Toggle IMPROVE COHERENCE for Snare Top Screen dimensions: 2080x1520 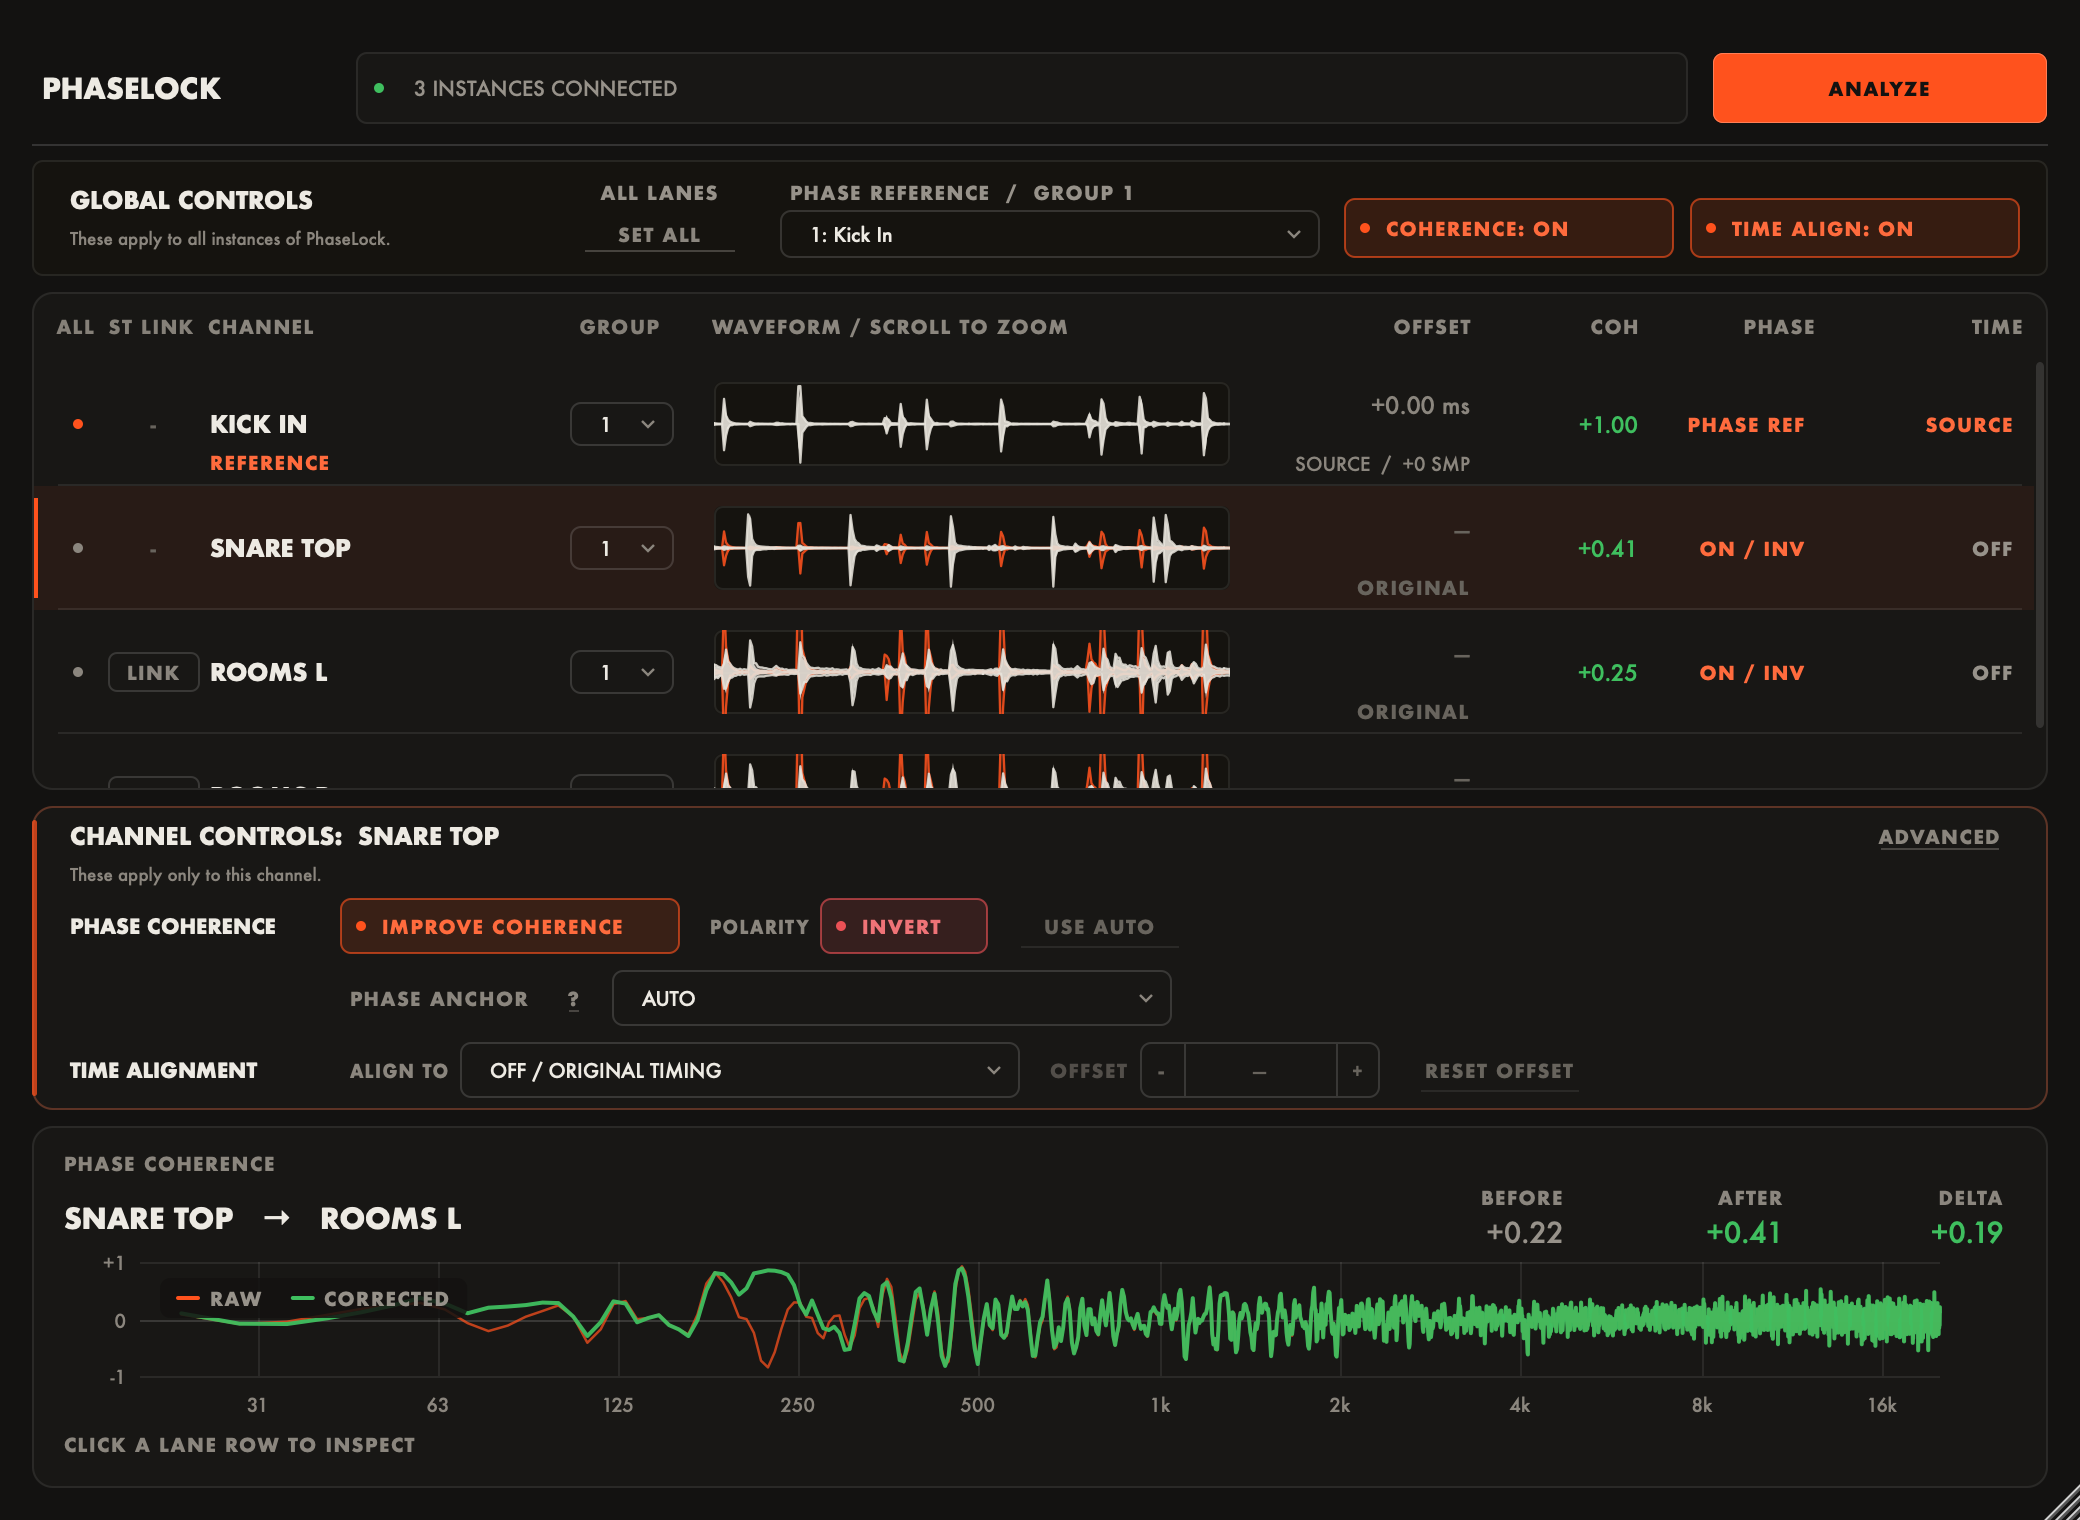(x=509, y=926)
